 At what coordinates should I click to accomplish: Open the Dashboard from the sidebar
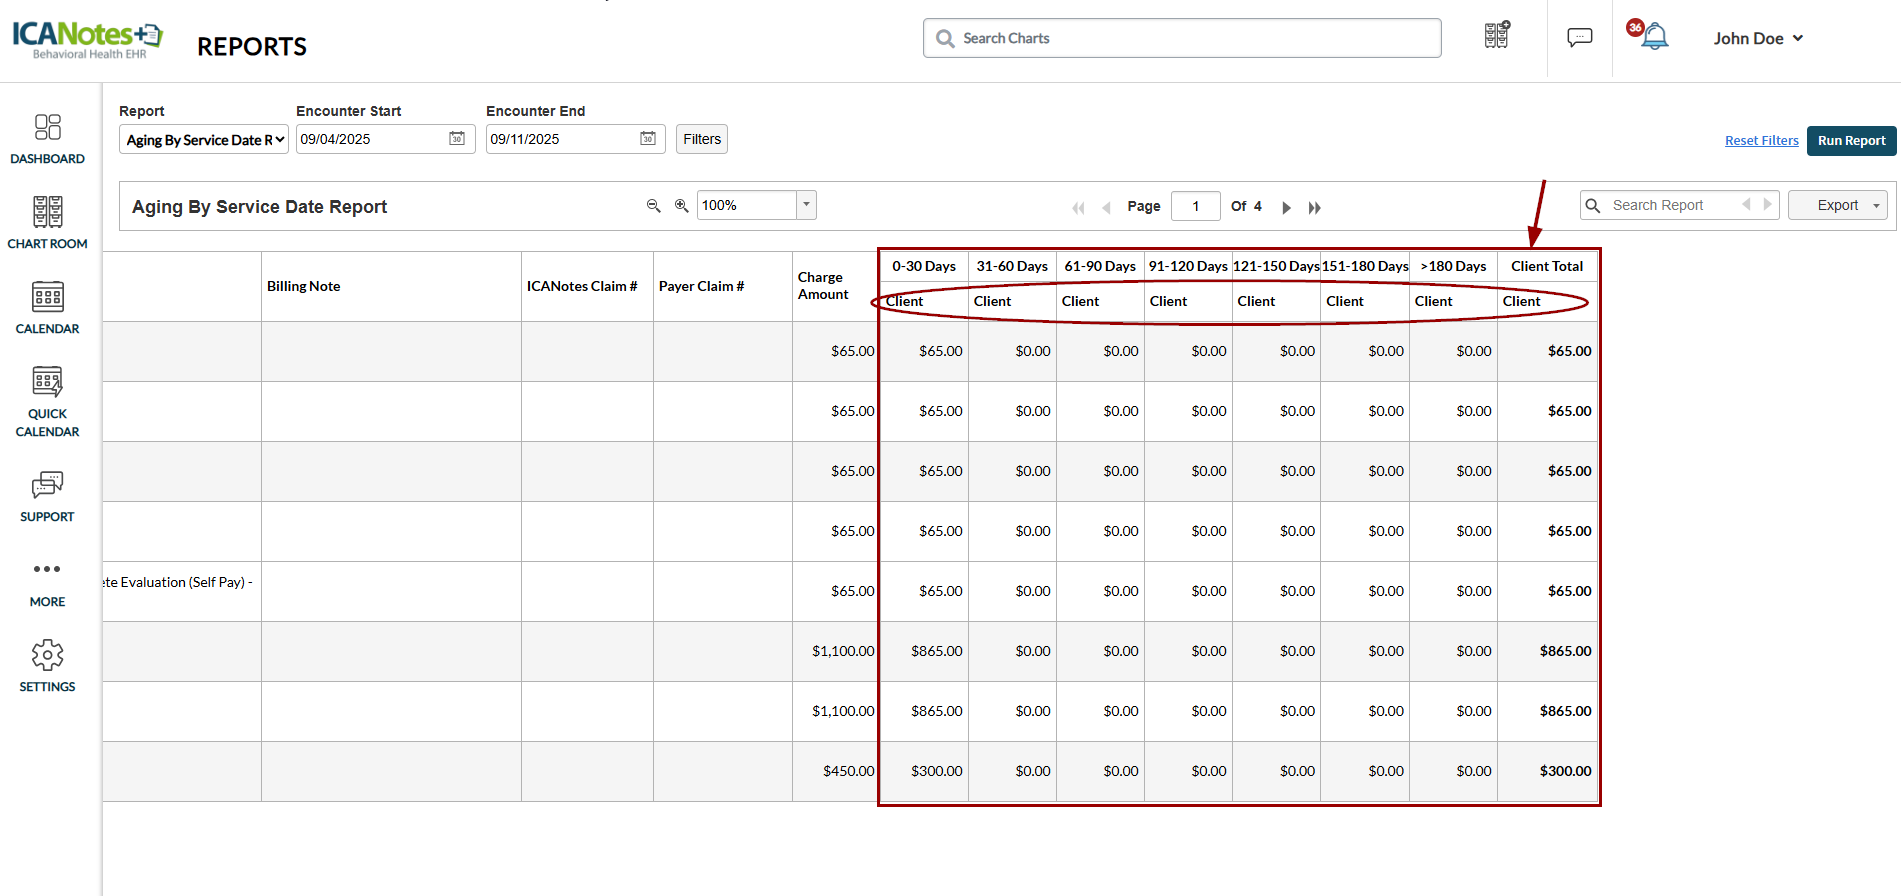point(47,139)
